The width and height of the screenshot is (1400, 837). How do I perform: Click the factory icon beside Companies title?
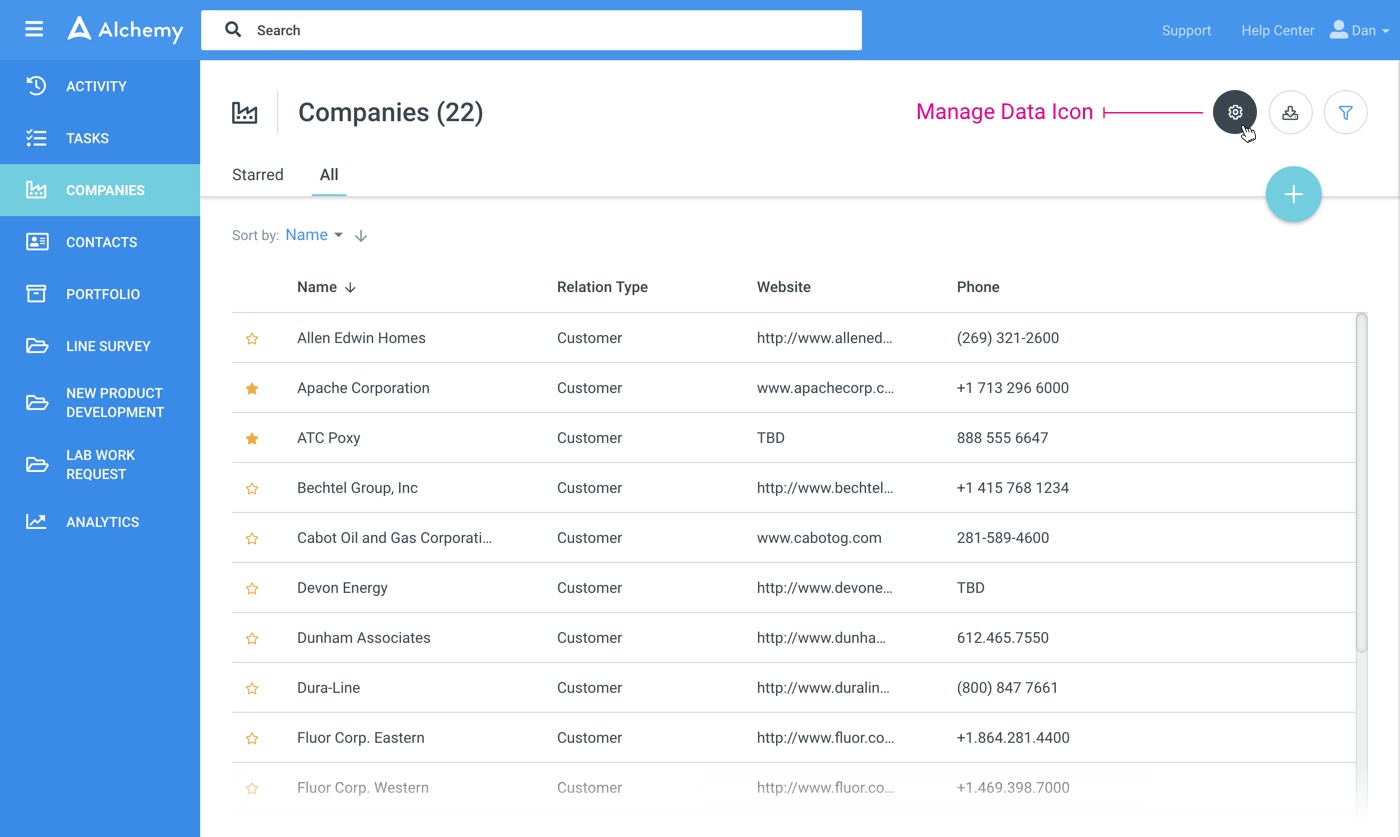click(x=244, y=112)
